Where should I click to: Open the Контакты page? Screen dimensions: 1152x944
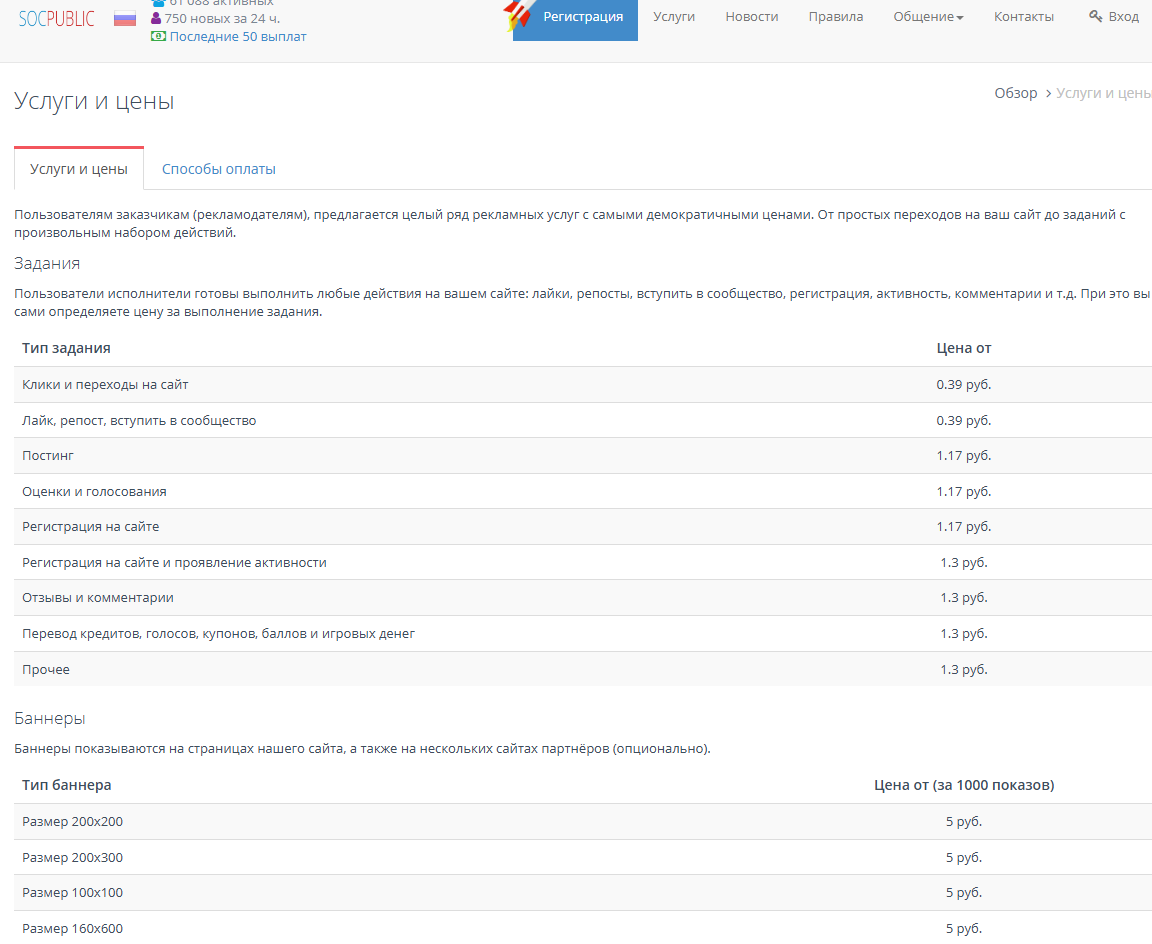(1023, 16)
